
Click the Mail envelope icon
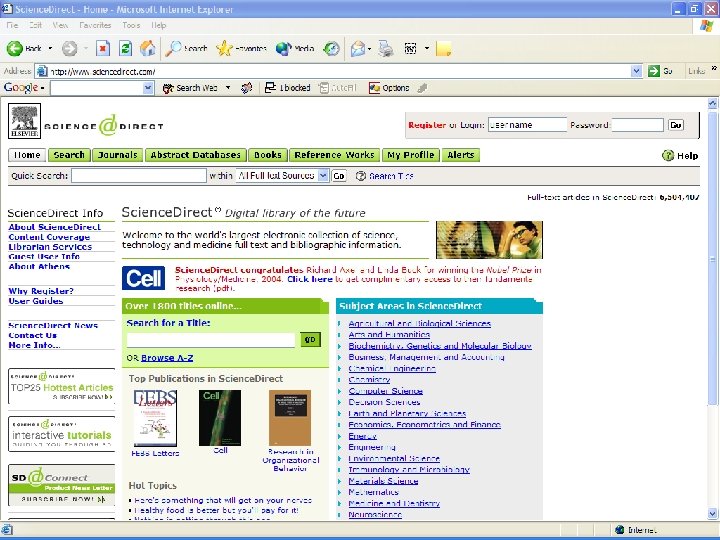[x=358, y=48]
